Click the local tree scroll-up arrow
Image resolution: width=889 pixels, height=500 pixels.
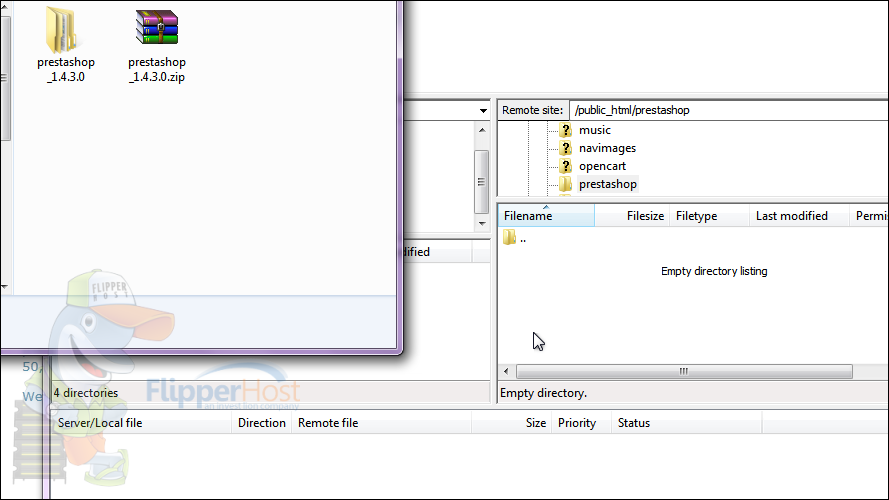(x=482, y=130)
